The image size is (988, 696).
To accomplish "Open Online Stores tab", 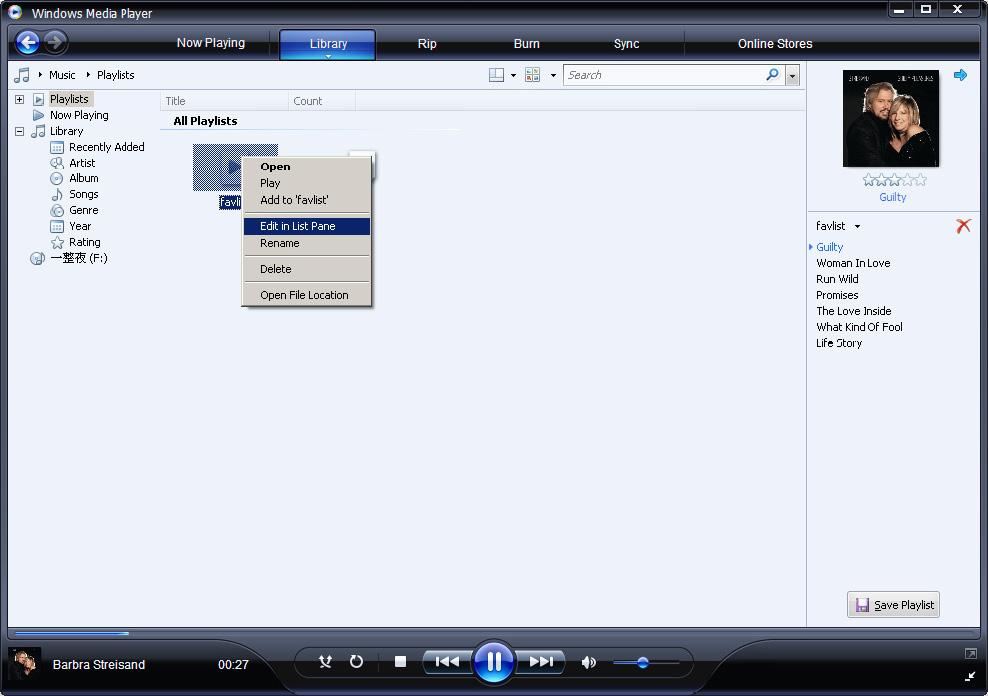I will (775, 43).
